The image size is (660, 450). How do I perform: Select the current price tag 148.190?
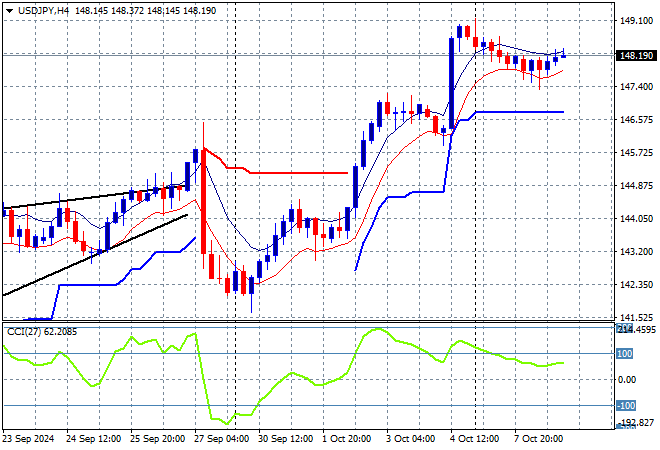click(636, 56)
